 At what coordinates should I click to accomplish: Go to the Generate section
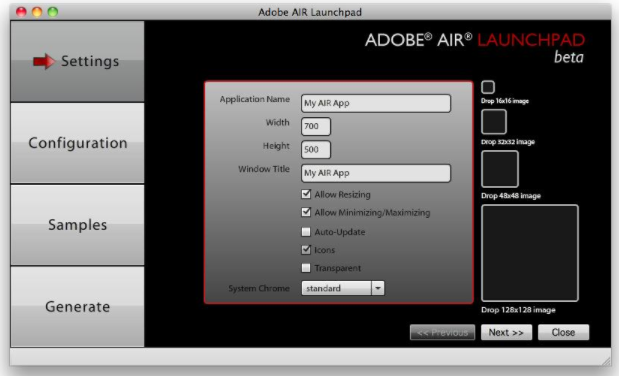coord(77,306)
